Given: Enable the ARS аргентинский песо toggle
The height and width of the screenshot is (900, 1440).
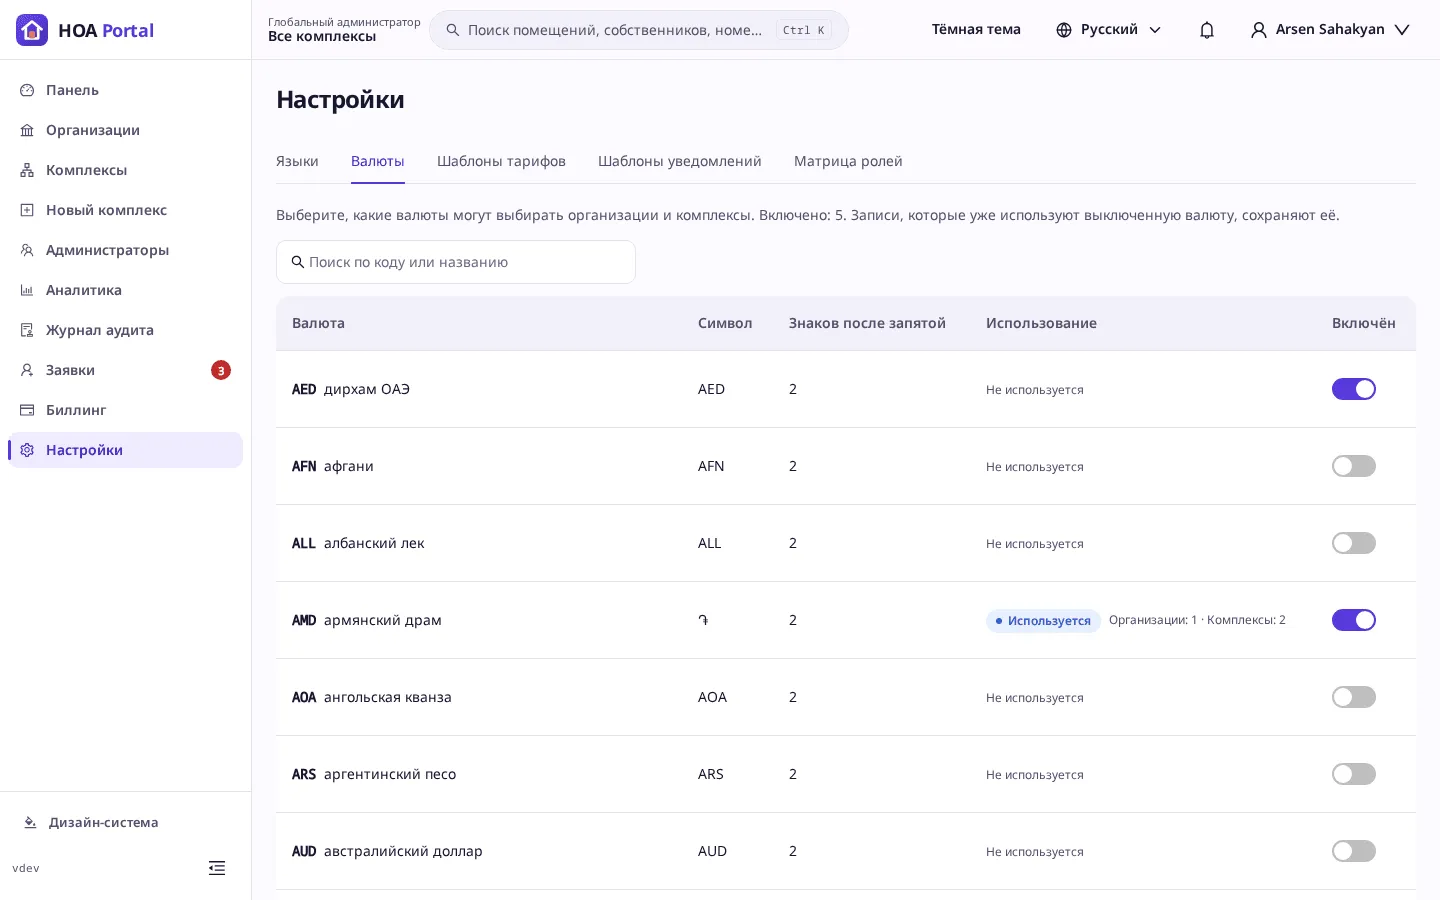Looking at the screenshot, I should pyautogui.click(x=1354, y=774).
